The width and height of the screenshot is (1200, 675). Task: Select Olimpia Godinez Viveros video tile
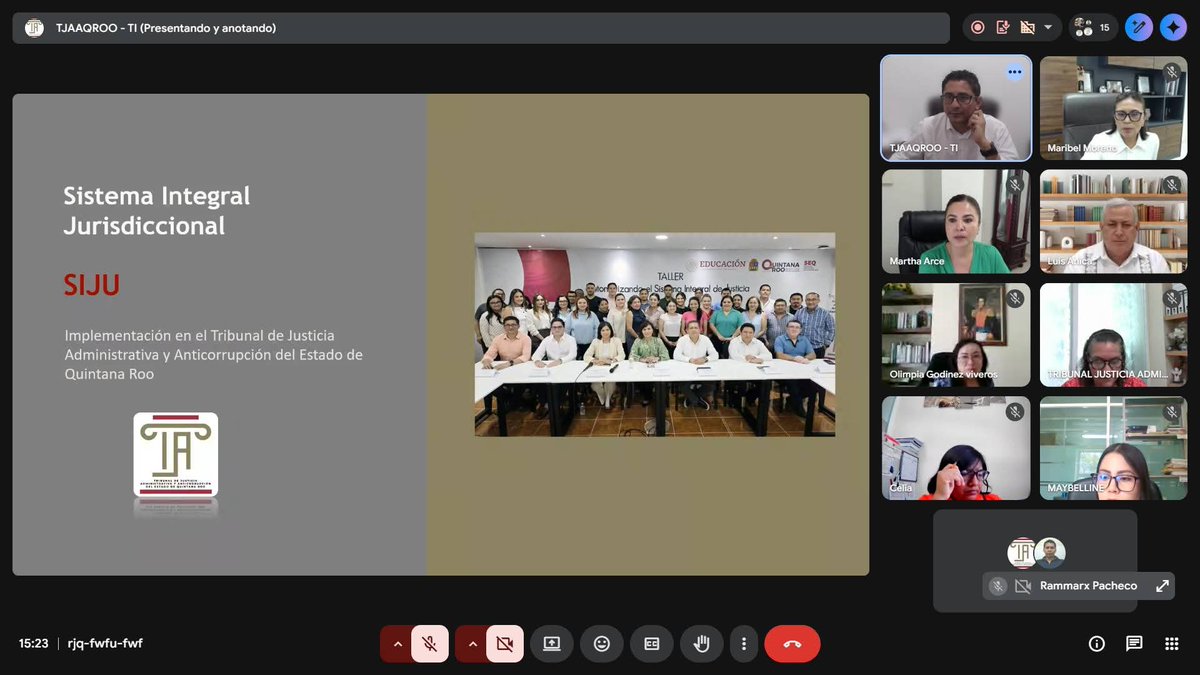956,335
